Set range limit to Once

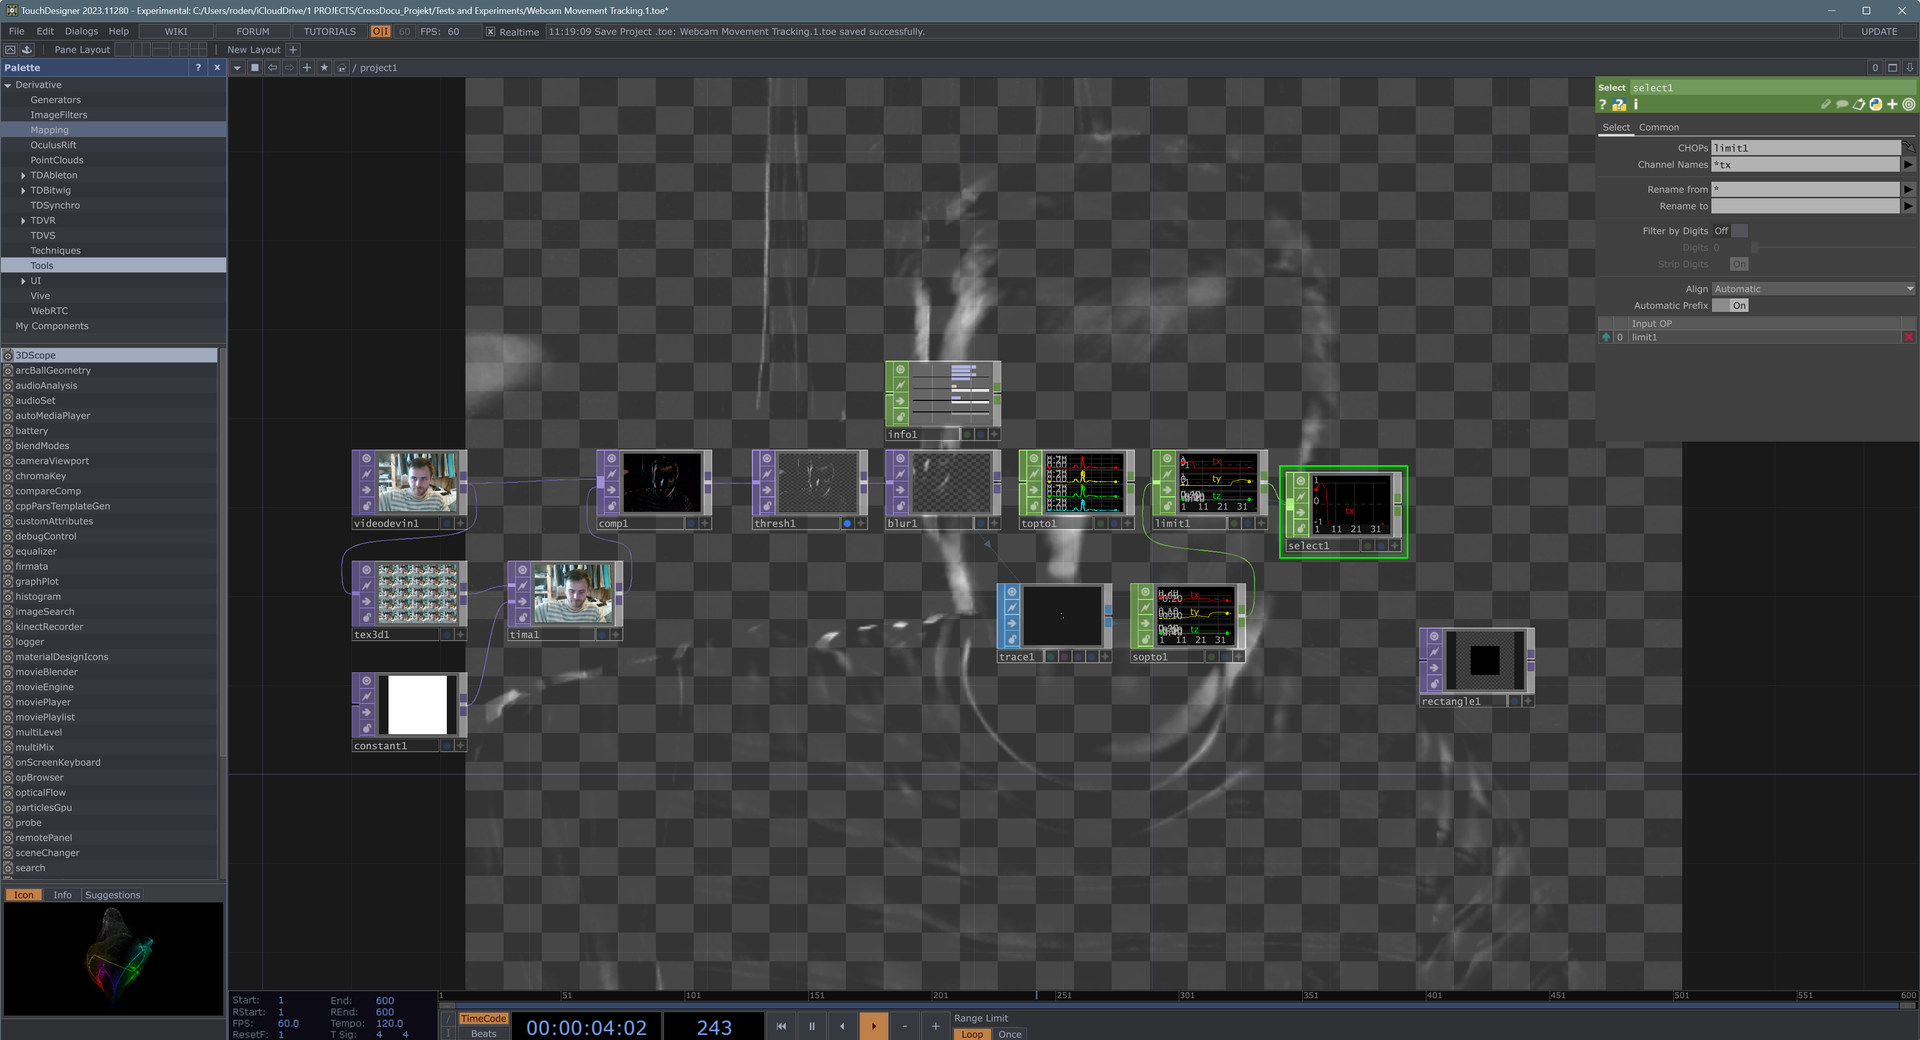1010,1034
